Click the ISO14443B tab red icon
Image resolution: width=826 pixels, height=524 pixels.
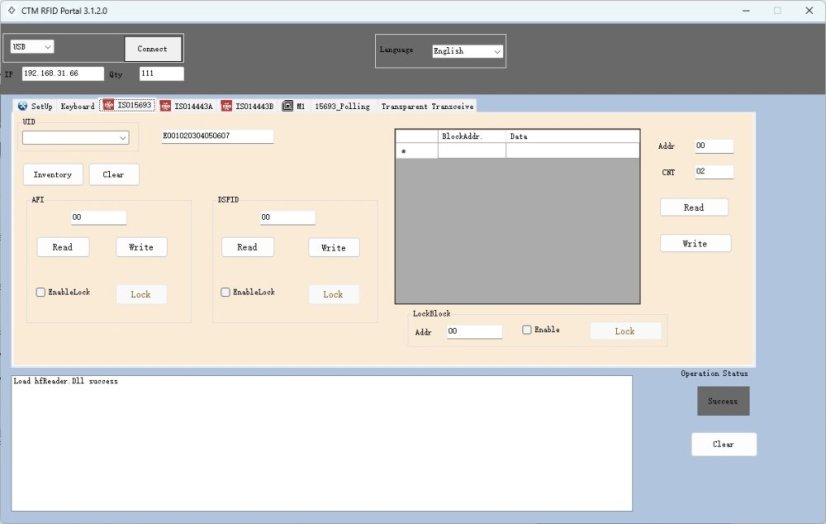coord(227,106)
